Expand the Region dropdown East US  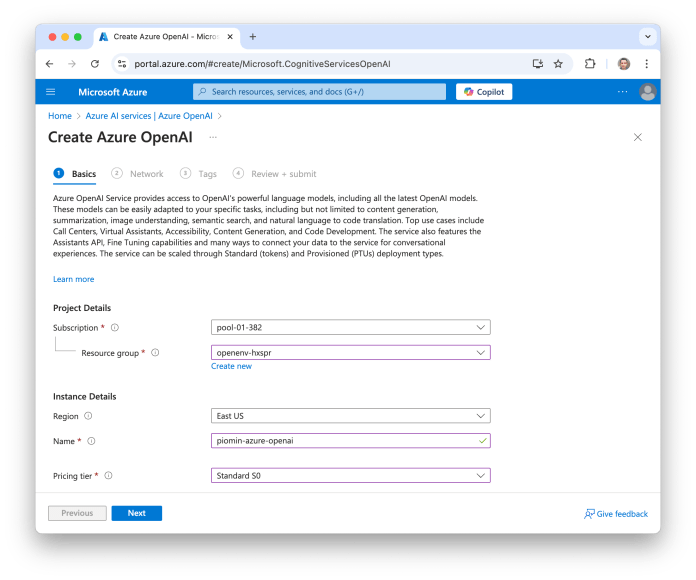click(351, 416)
